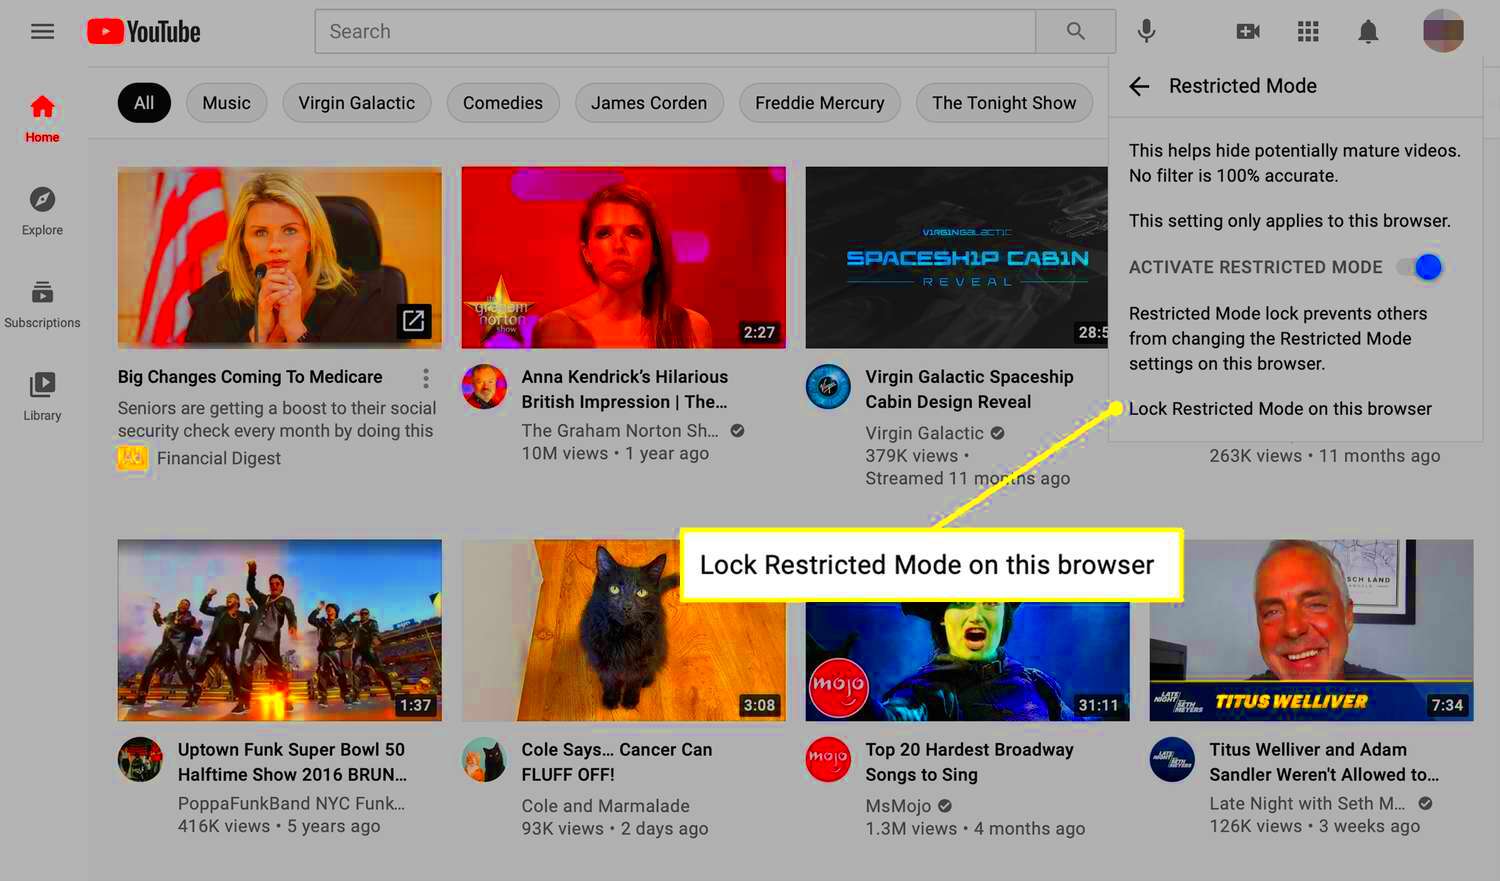1500x881 pixels.
Task: Go to Home in sidebar
Action: [x=42, y=119]
